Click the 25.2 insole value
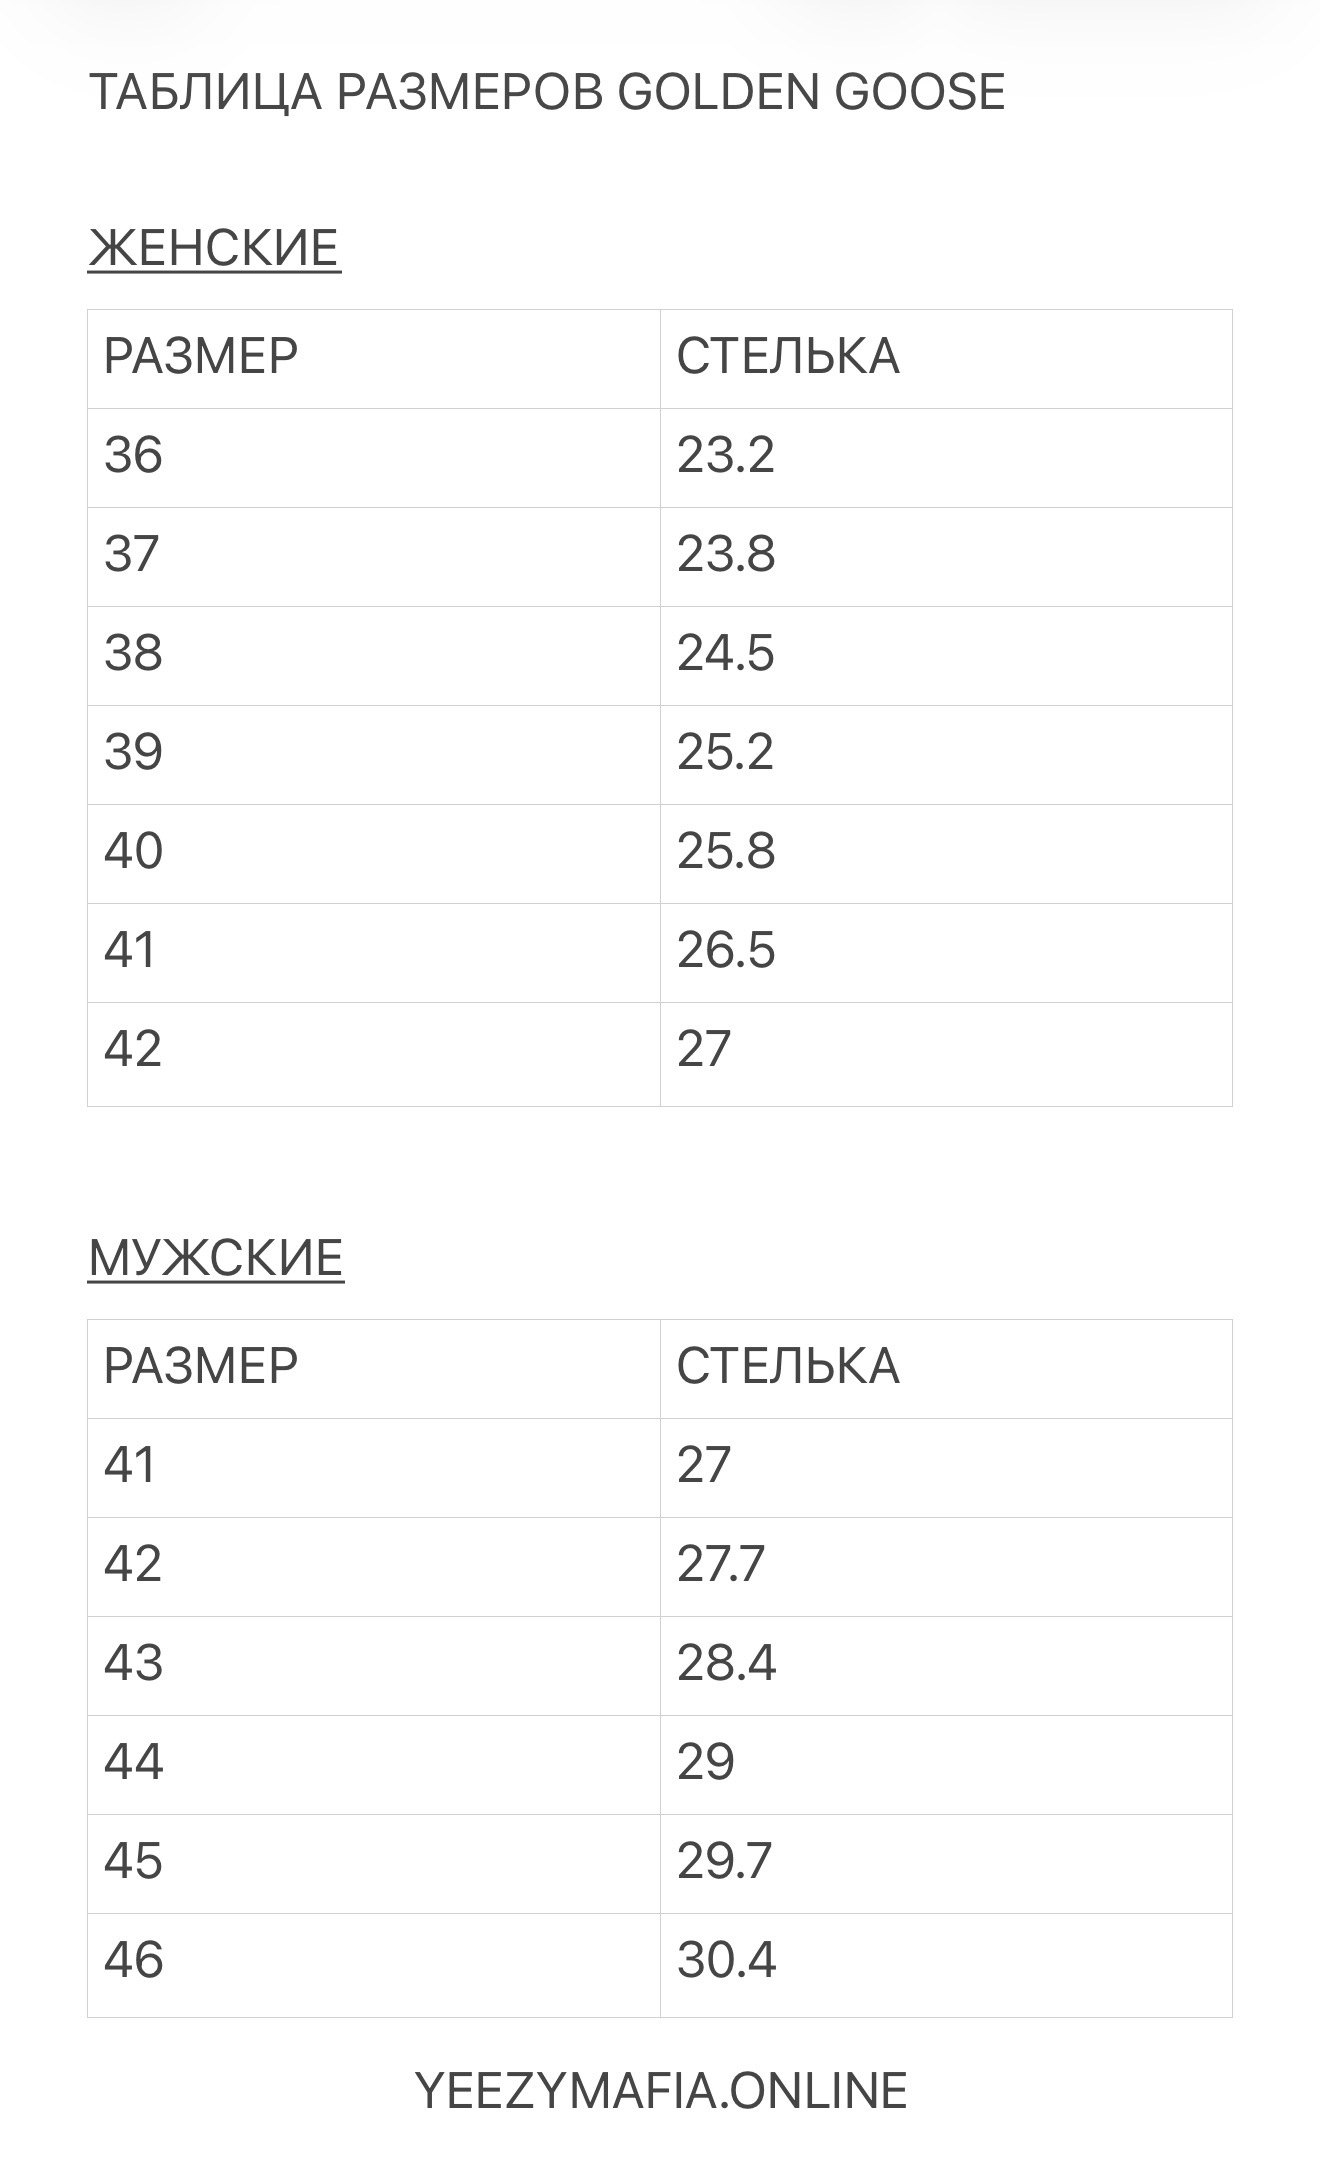1320x2162 pixels. pos(726,752)
